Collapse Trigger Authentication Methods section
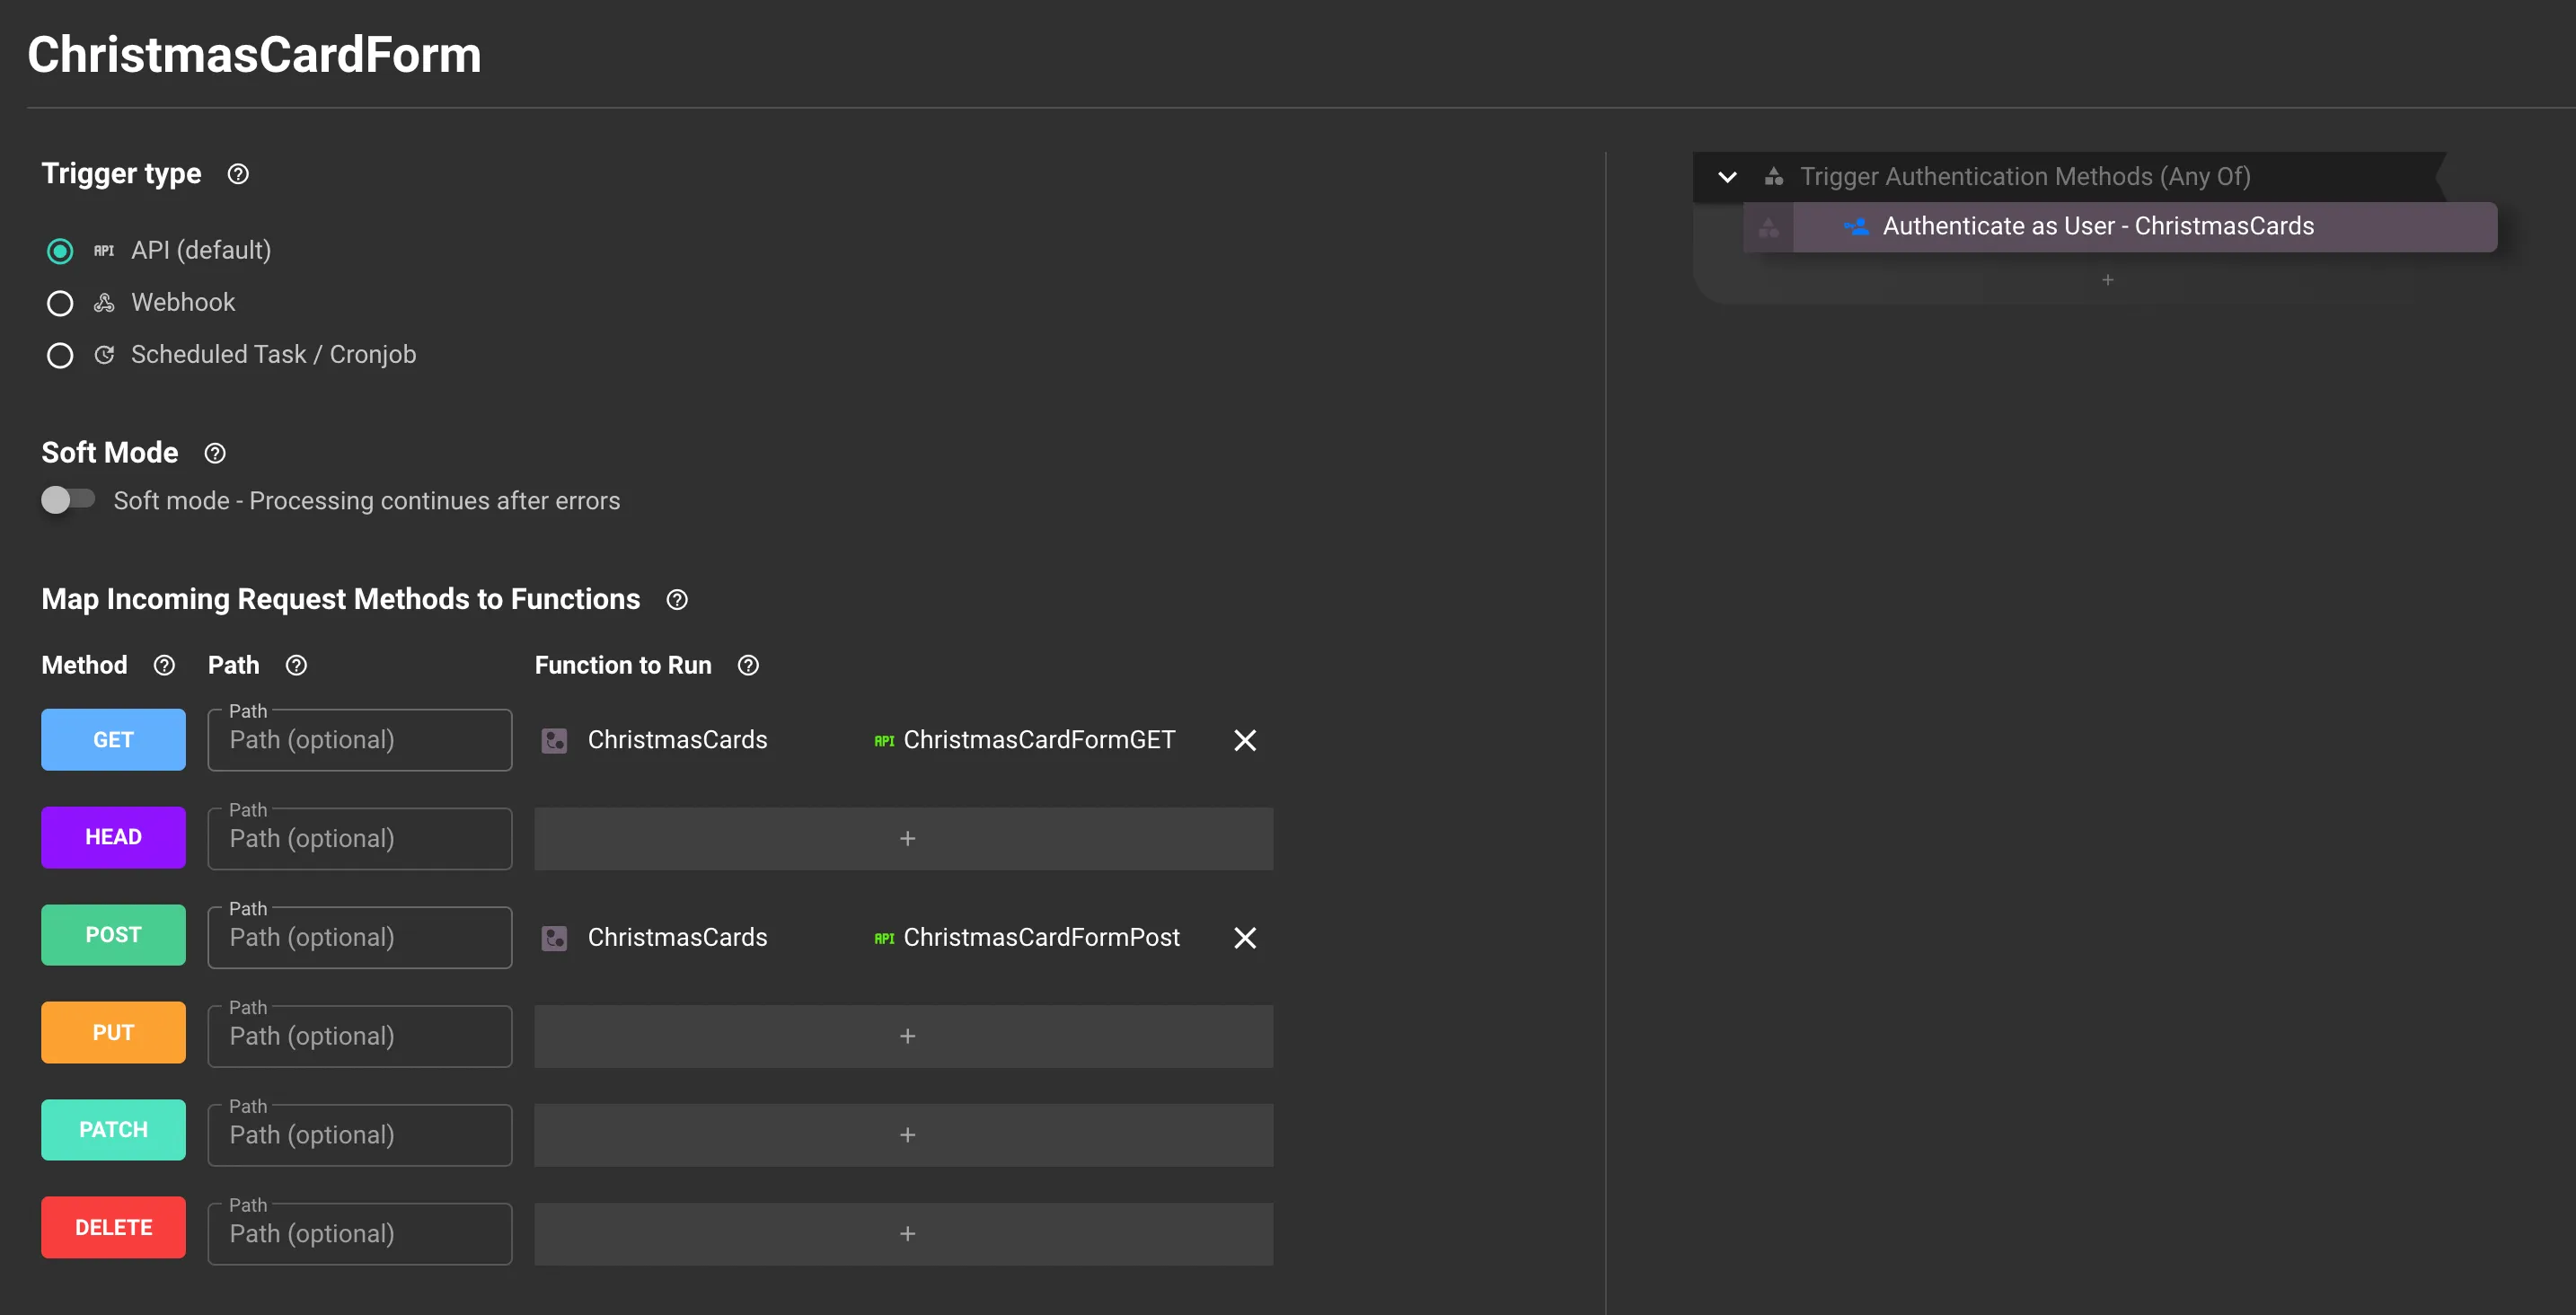2576x1315 pixels. (x=1727, y=177)
